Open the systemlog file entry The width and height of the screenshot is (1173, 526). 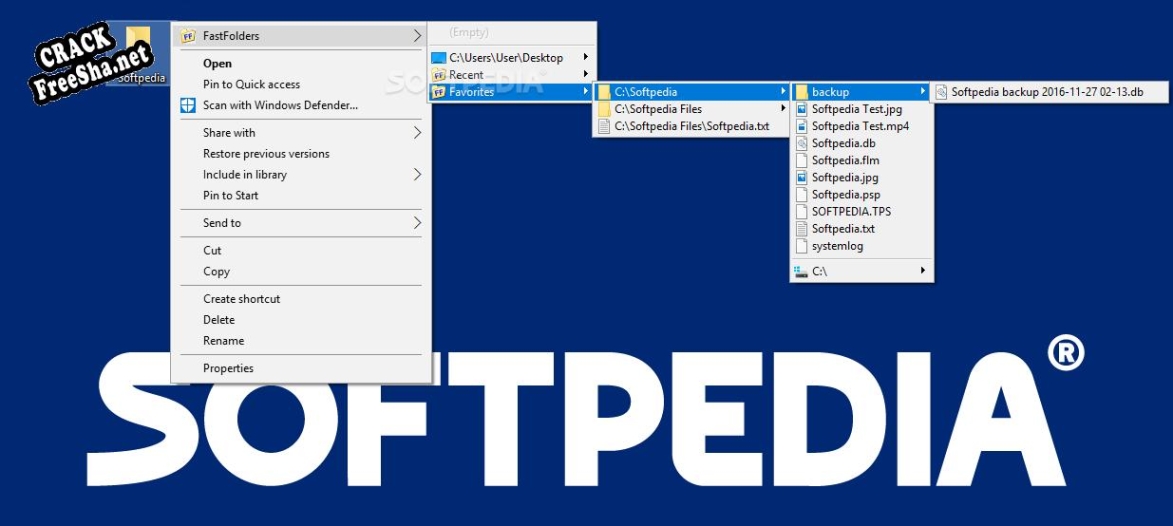point(837,246)
